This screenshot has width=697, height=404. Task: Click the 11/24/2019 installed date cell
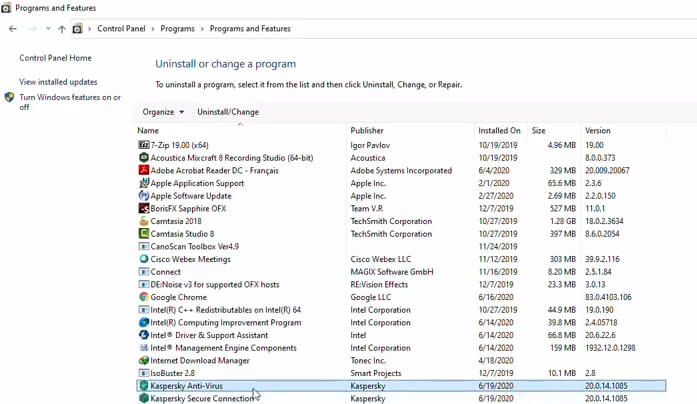click(x=498, y=246)
